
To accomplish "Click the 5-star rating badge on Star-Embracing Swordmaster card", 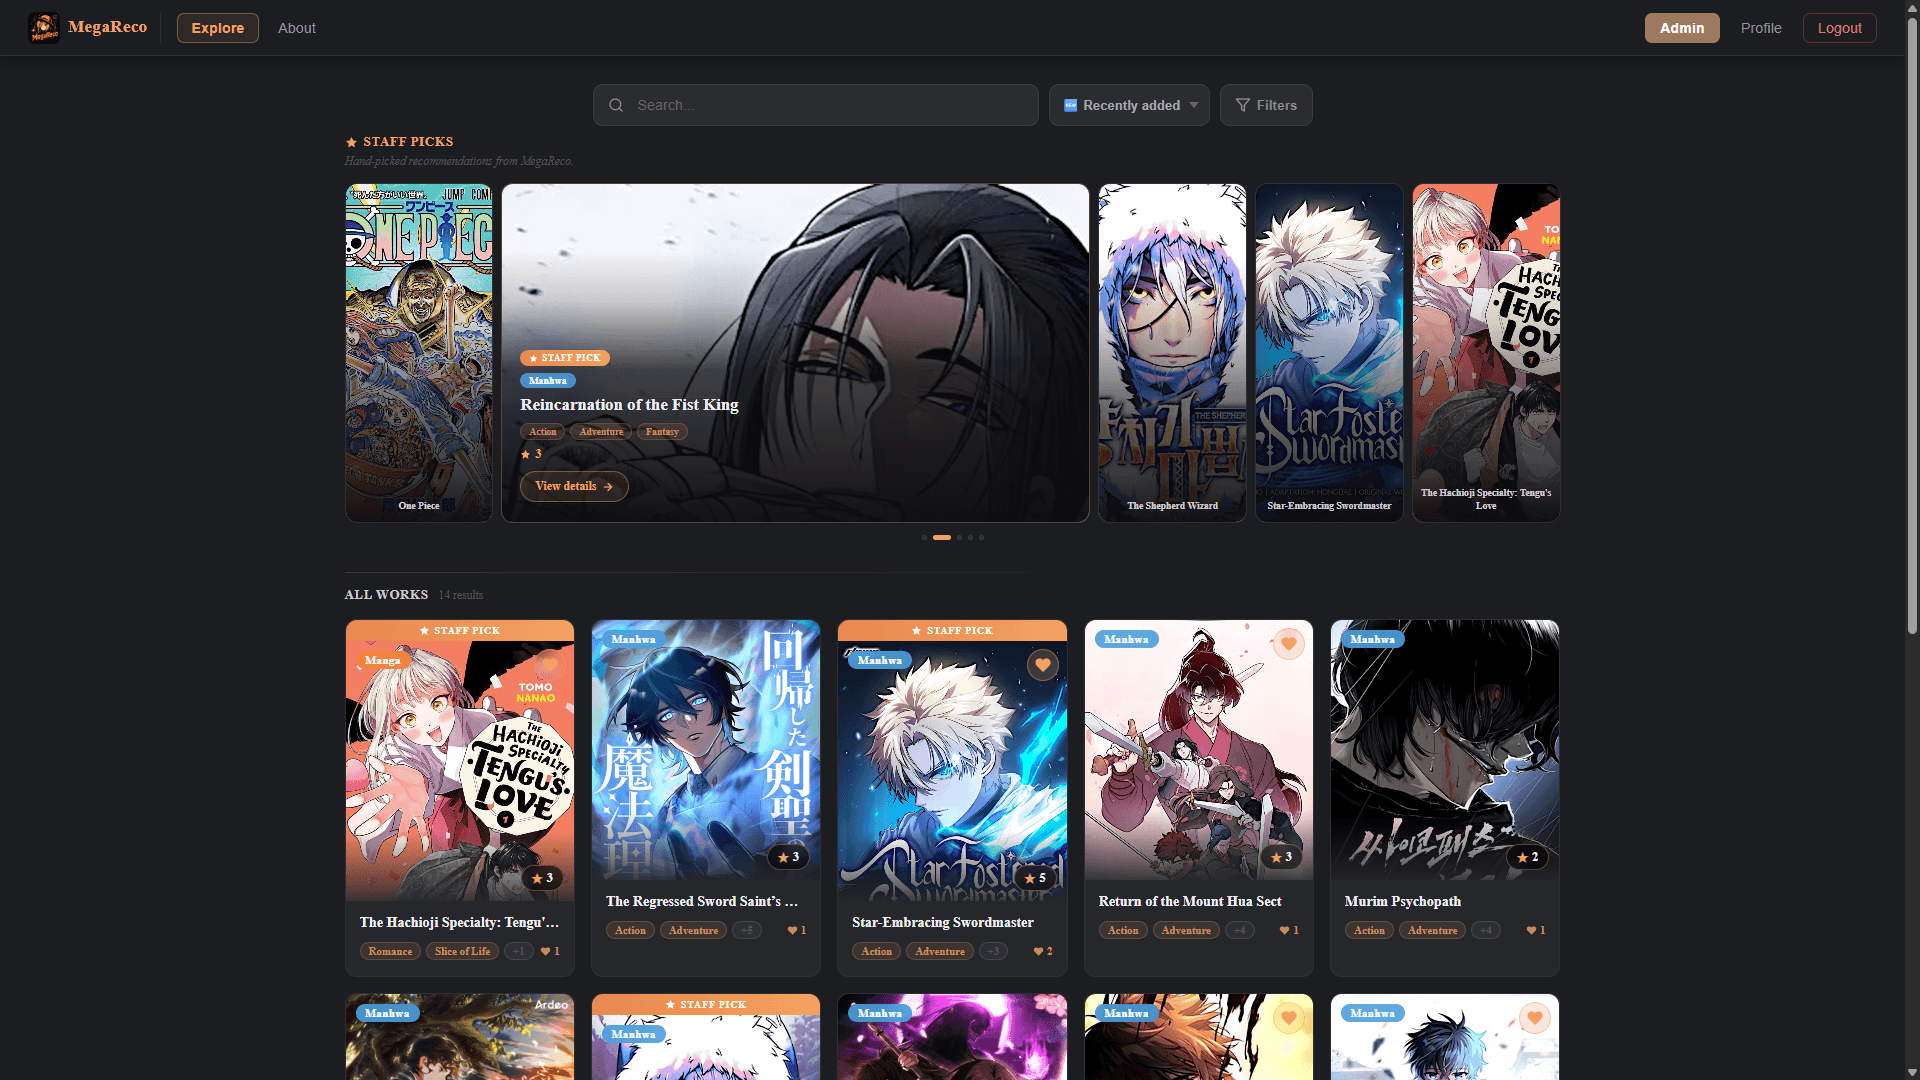I will coord(1035,878).
